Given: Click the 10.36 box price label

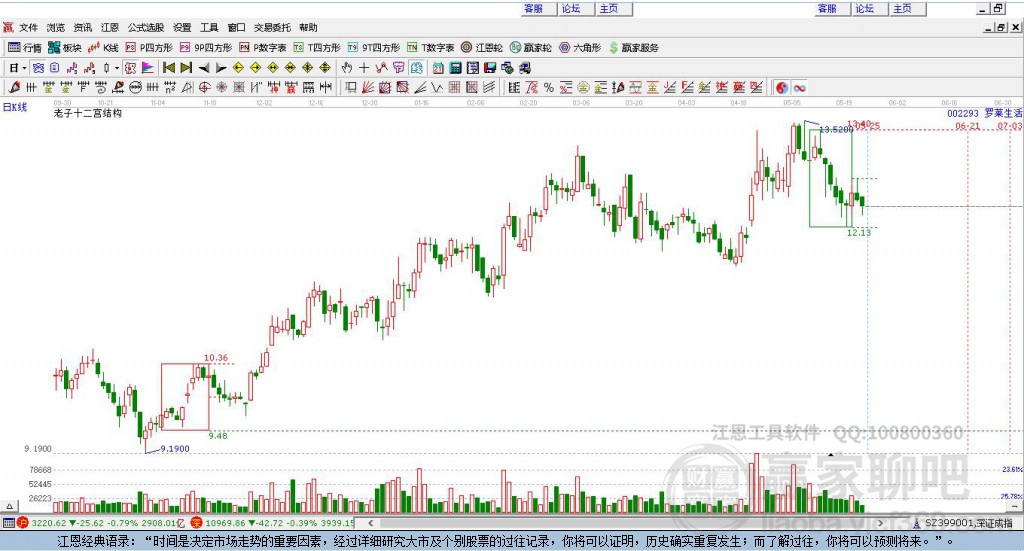Looking at the screenshot, I should click(216, 357).
